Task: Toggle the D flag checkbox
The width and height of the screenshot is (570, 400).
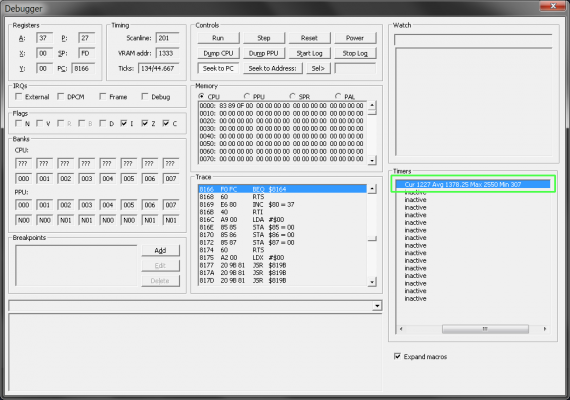Action: point(103,124)
